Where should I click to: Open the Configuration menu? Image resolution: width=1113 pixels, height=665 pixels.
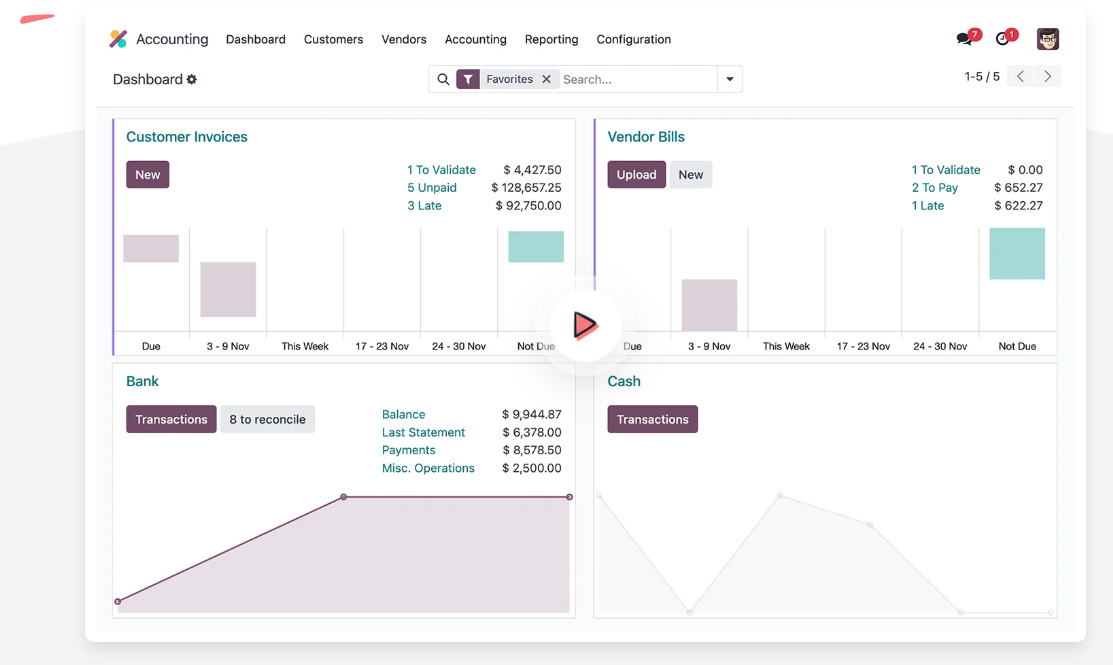pos(634,40)
